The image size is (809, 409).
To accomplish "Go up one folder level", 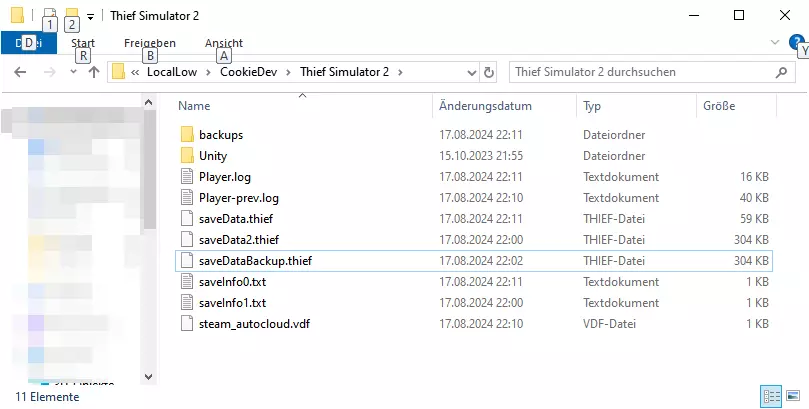I will pyautogui.click(x=94, y=72).
